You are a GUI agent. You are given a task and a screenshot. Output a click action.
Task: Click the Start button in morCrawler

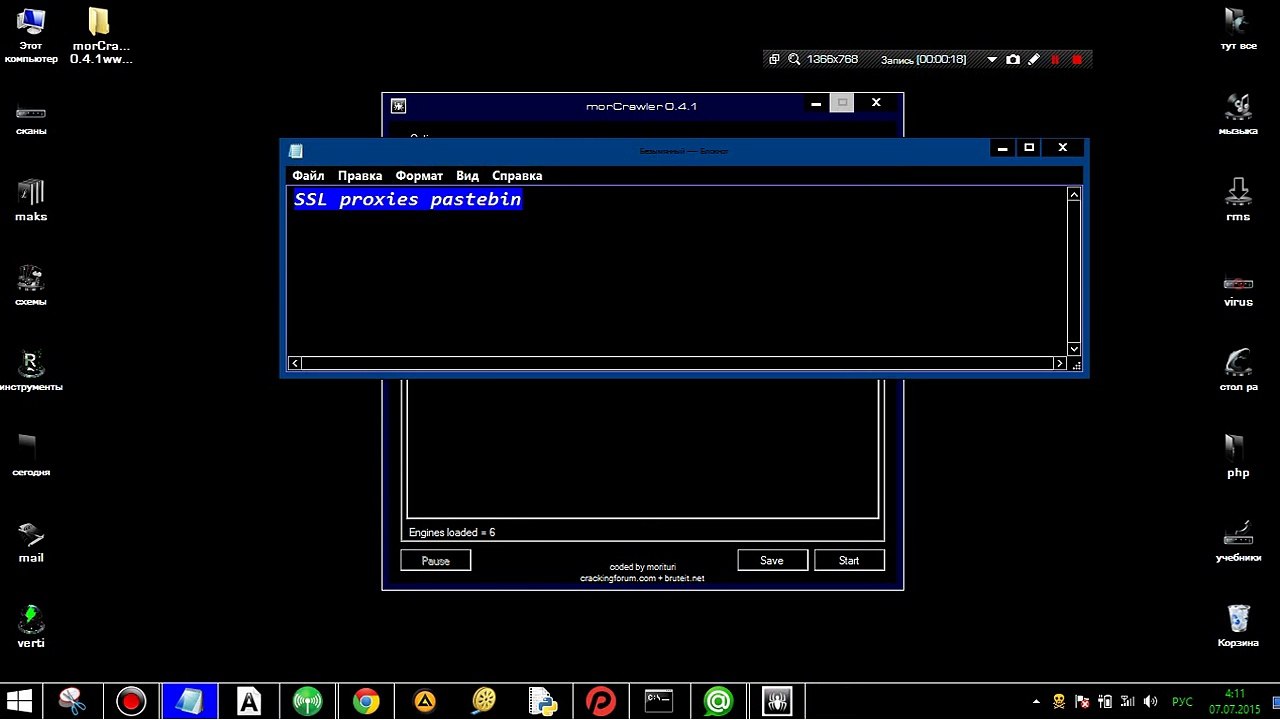tap(849, 560)
